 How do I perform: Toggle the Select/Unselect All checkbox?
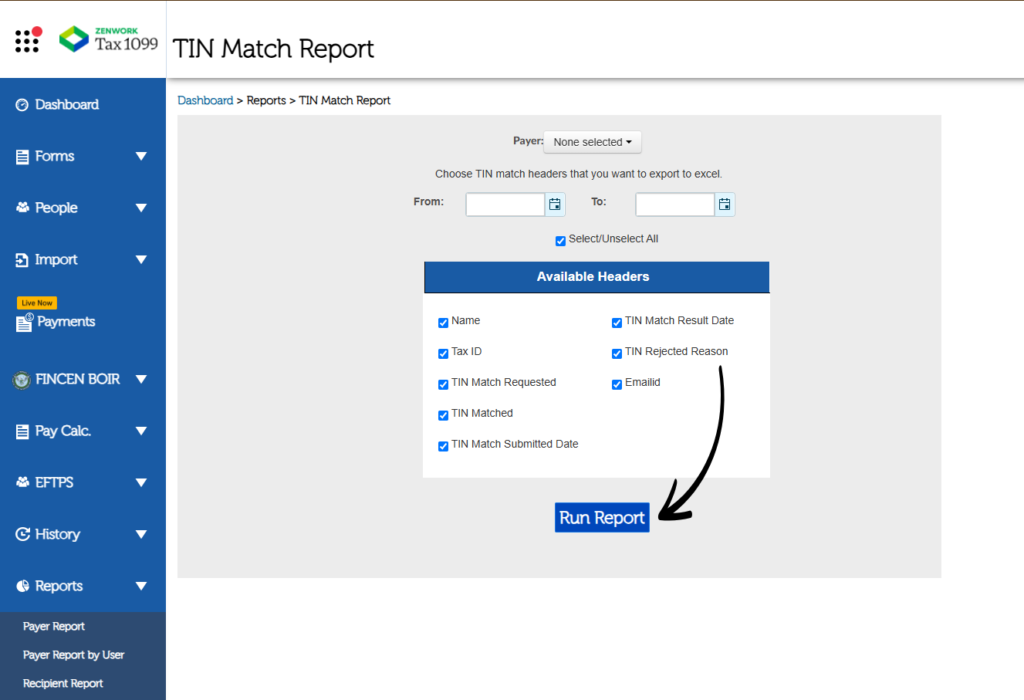pyautogui.click(x=560, y=241)
